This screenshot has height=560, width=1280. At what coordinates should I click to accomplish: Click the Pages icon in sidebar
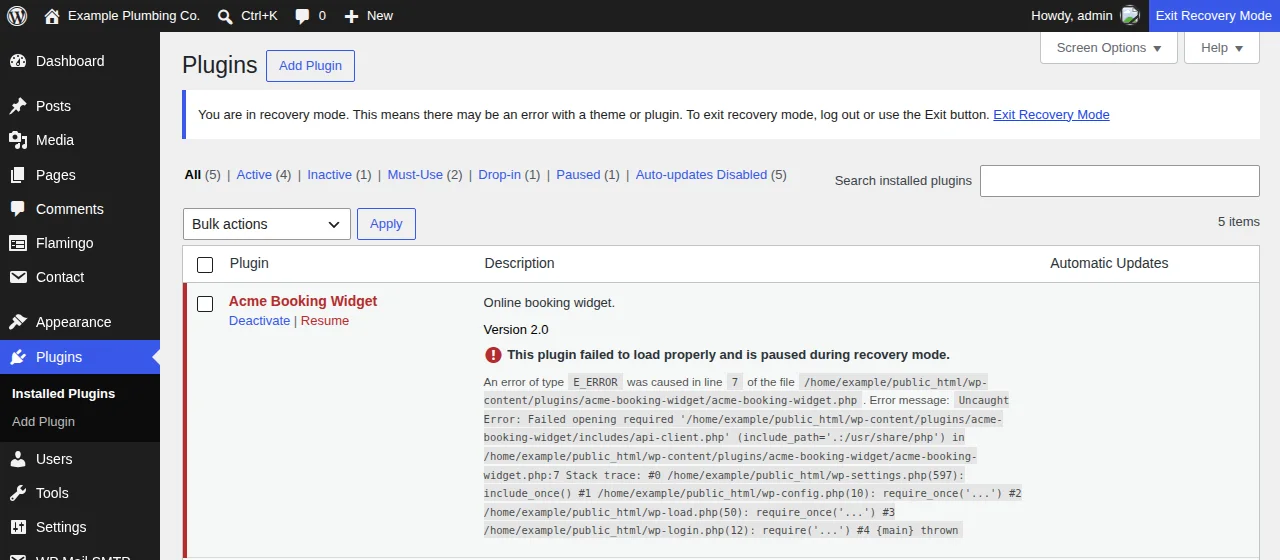click(18, 175)
